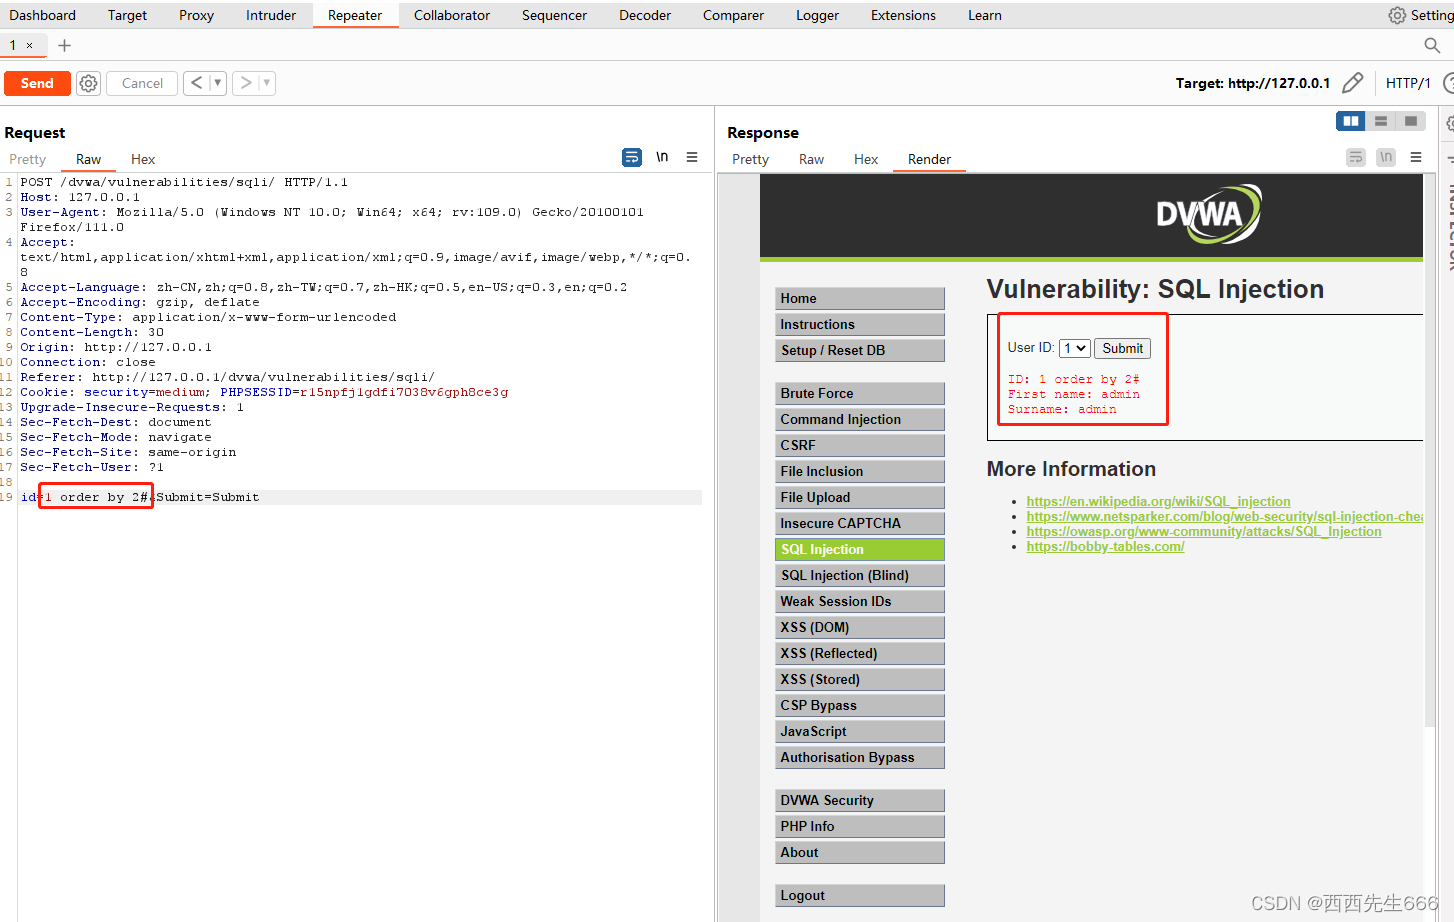The width and height of the screenshot is (1454, 922).
Task: Toggle request word wrap icon
Action: [x=632, y=157]
